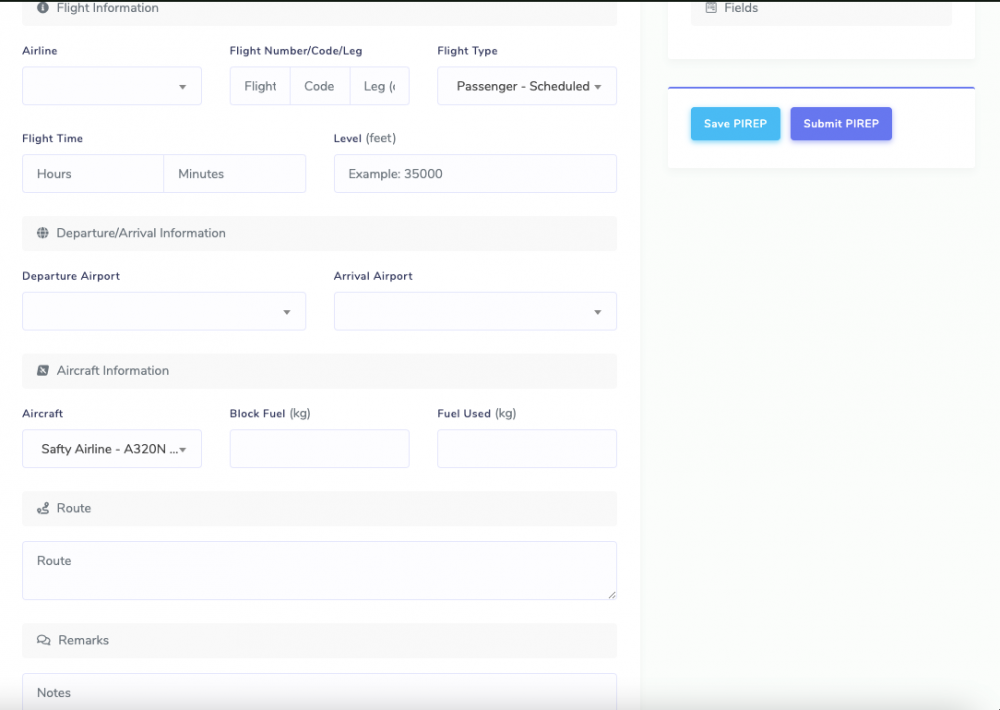Image resolution: width=1000 pixels, height=710 pixels.
Task: Click the route icon in Route header
Action: [43, 509]
